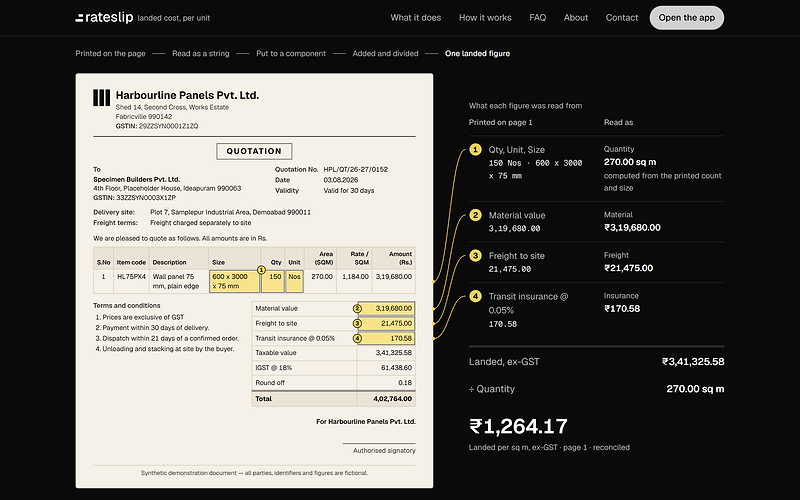The width and height of the screenshot is (800, 500).
Task: Select the One landed figure step
Action: coord(478,53)
